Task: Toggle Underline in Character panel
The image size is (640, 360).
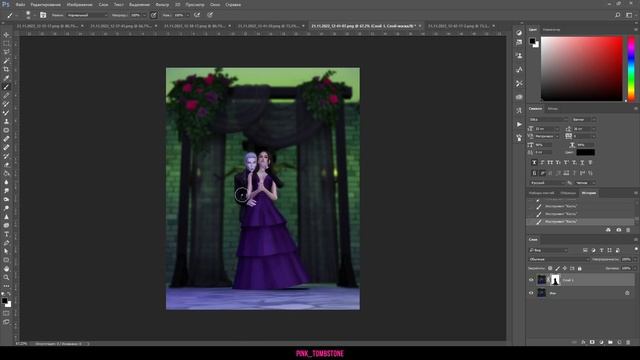Action: [582, 162]
